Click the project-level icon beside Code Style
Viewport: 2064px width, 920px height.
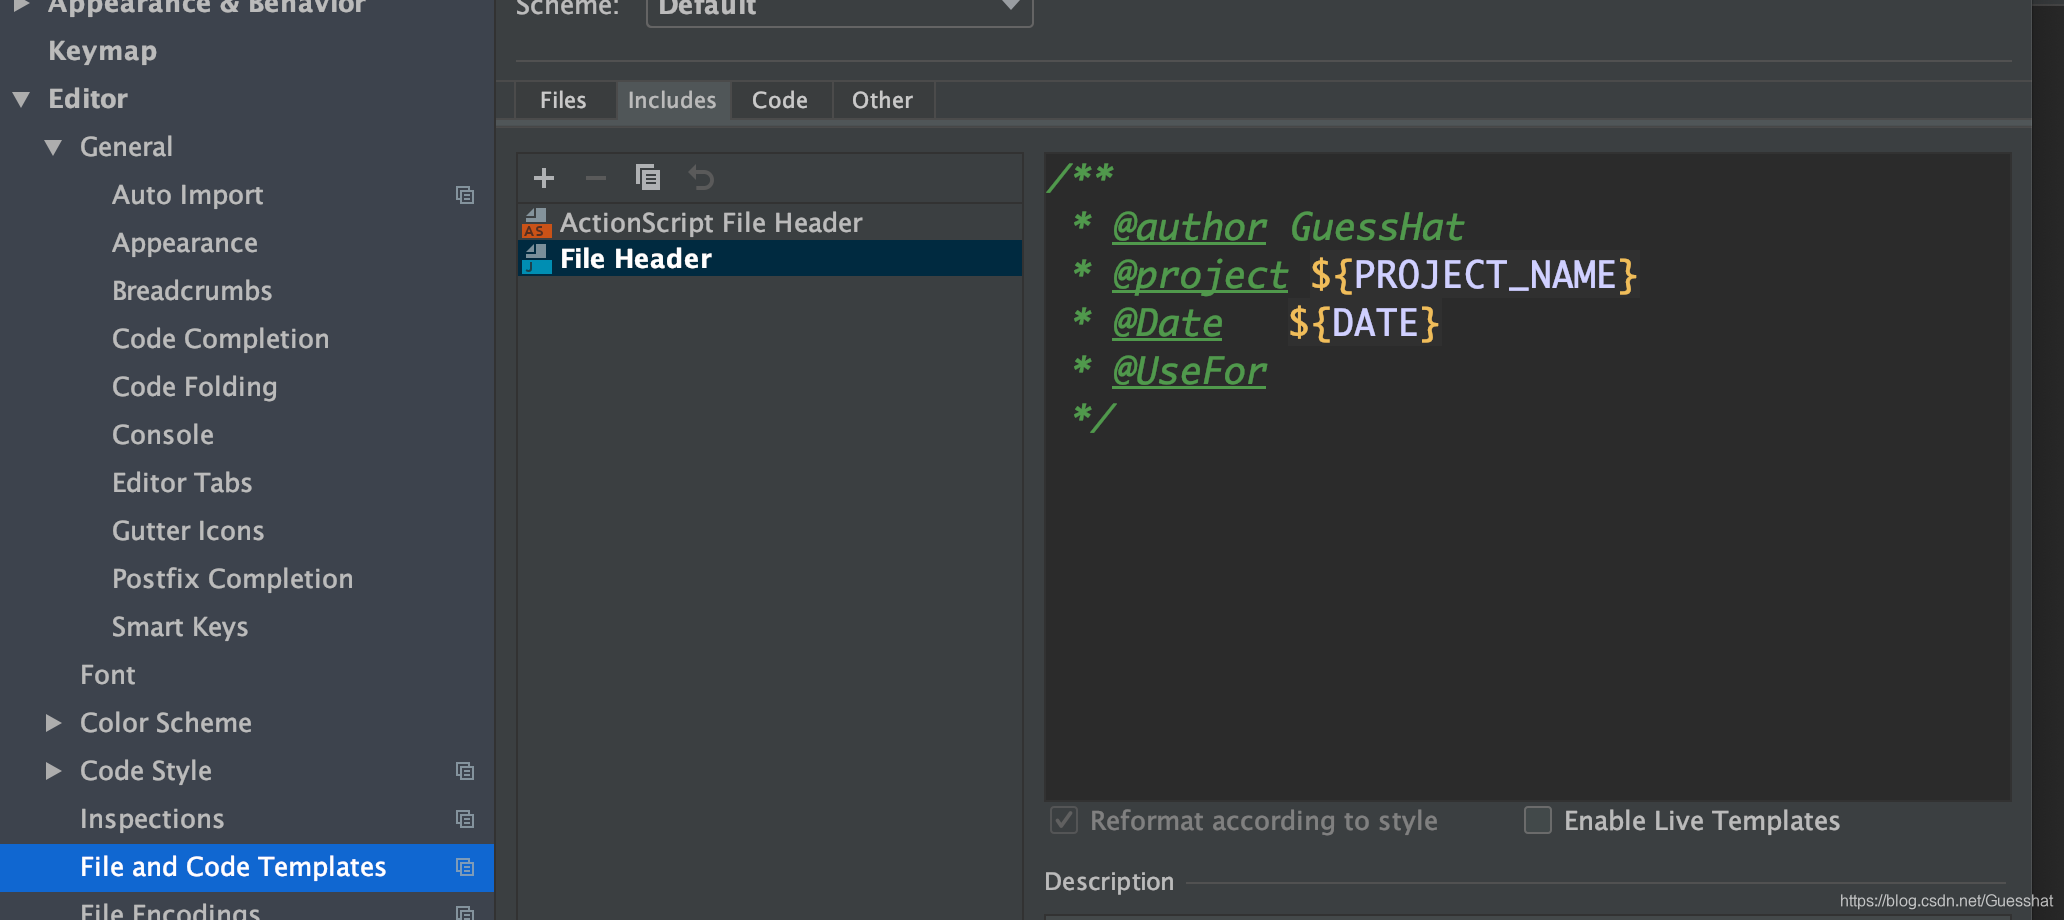pyautogui.click(x=465, y=771)
